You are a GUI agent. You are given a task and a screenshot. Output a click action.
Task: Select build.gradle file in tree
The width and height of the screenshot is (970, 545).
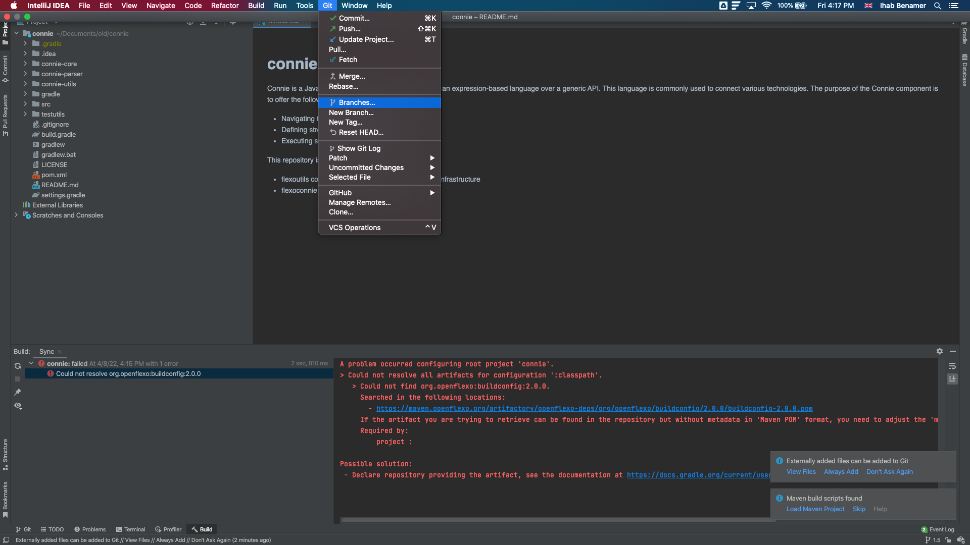[58, 134]
